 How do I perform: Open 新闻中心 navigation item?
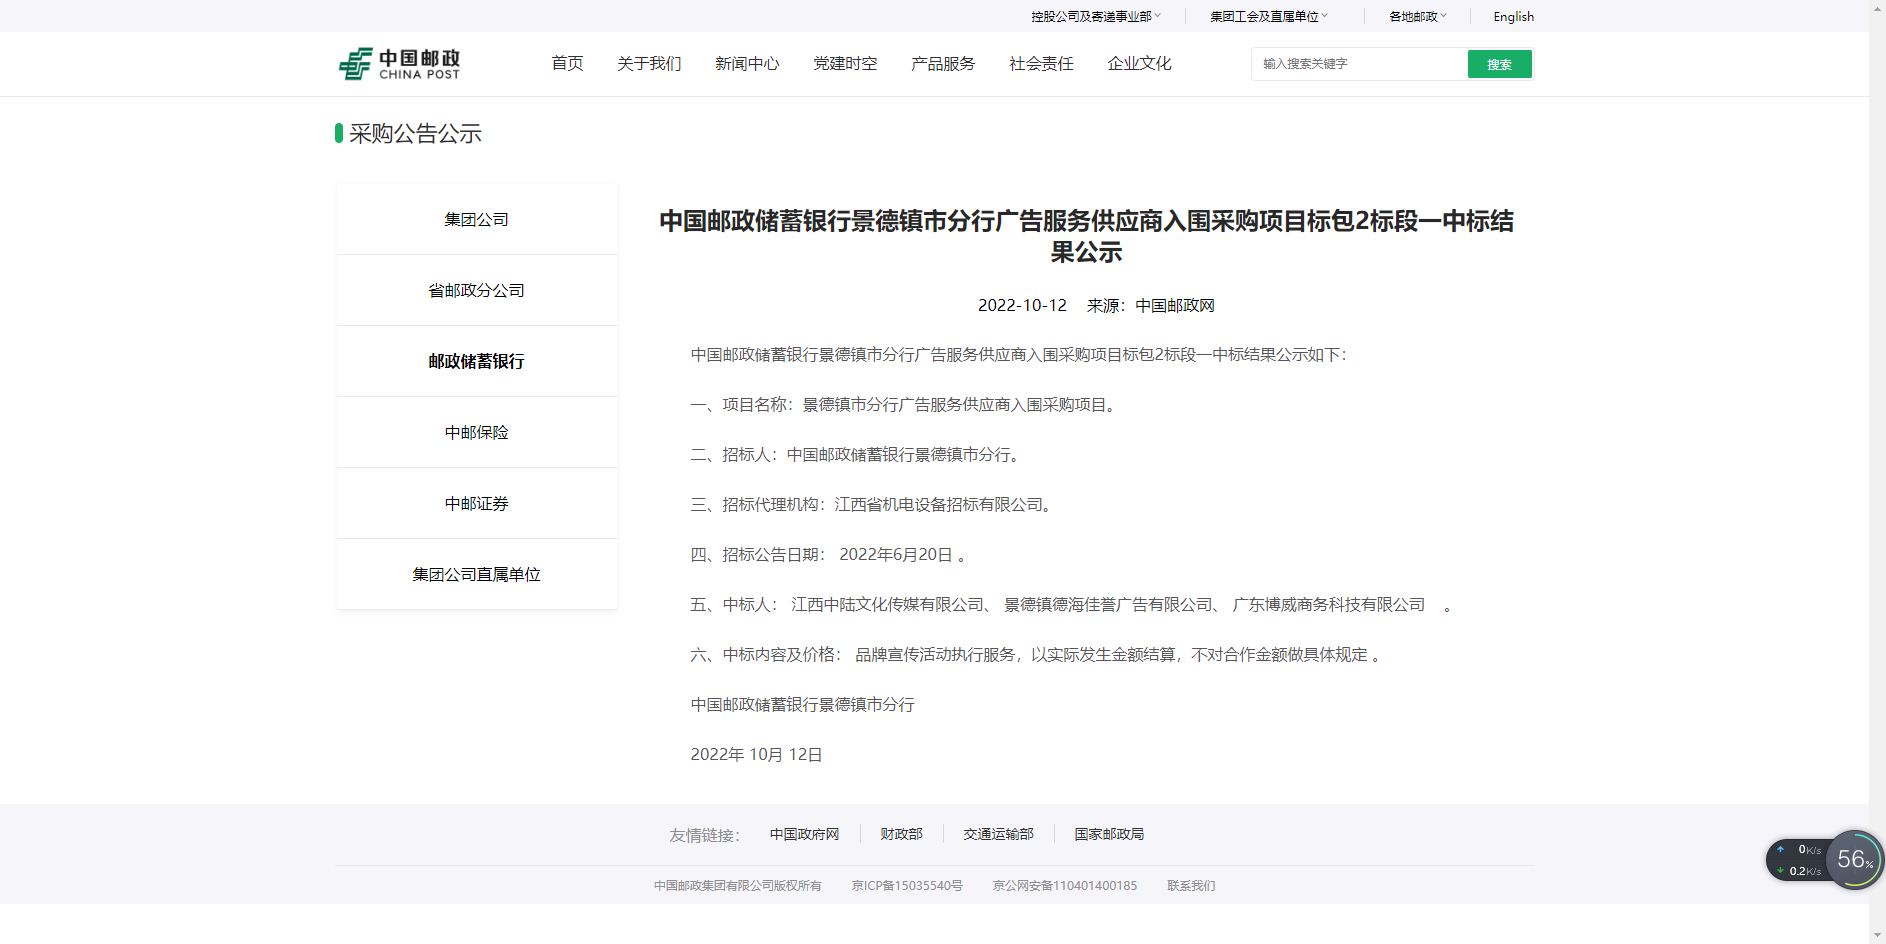pyautogui.click(x=747, y=64)
